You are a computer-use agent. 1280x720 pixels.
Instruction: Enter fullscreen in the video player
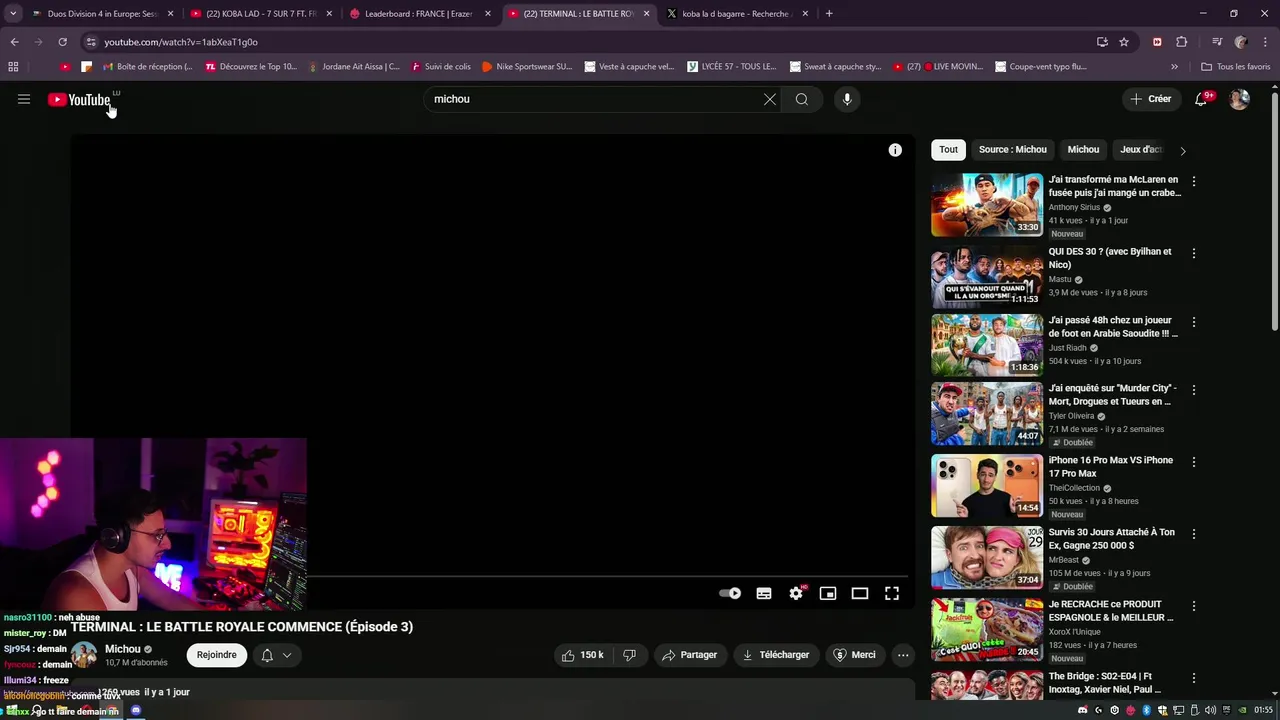[892, 593]
